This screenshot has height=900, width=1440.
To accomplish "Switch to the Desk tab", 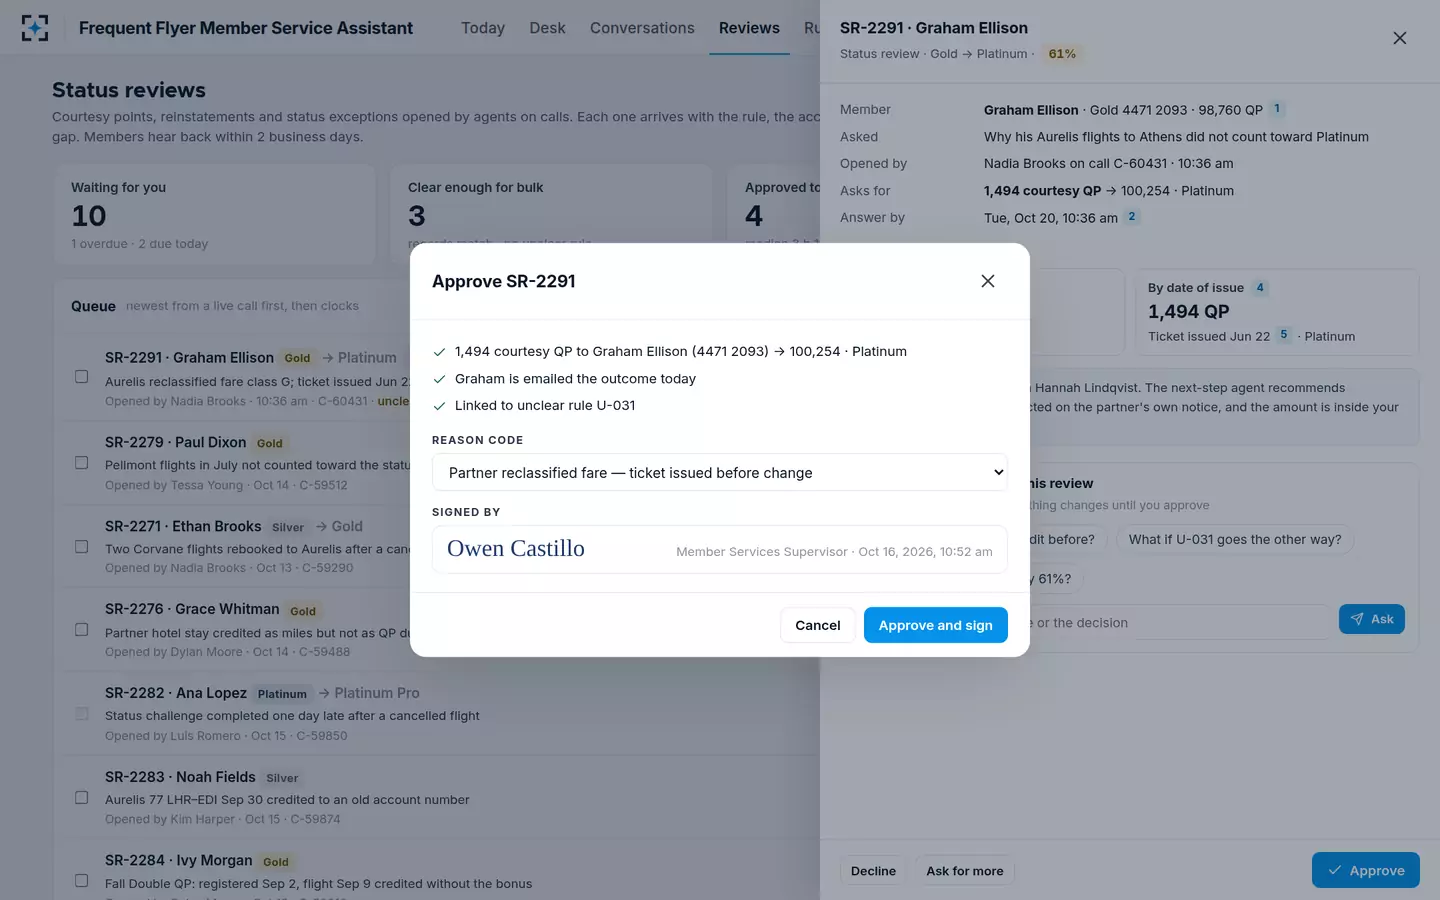I will click(x=547, y=28).
